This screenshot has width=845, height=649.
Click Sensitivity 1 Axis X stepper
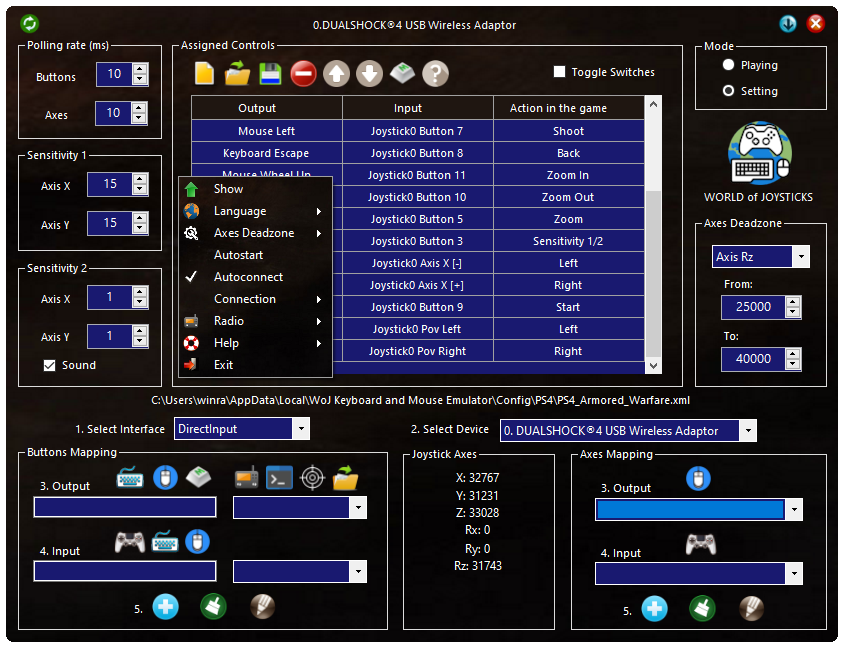140,184
